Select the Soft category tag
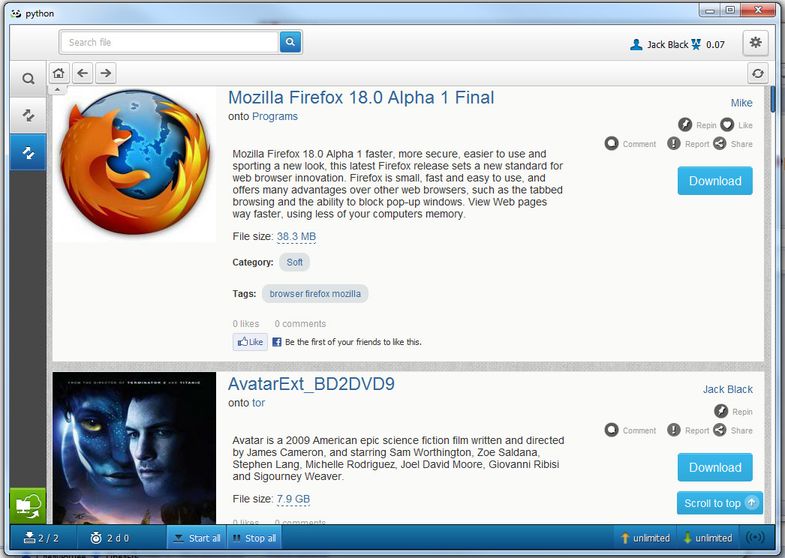 pos(294,262)
